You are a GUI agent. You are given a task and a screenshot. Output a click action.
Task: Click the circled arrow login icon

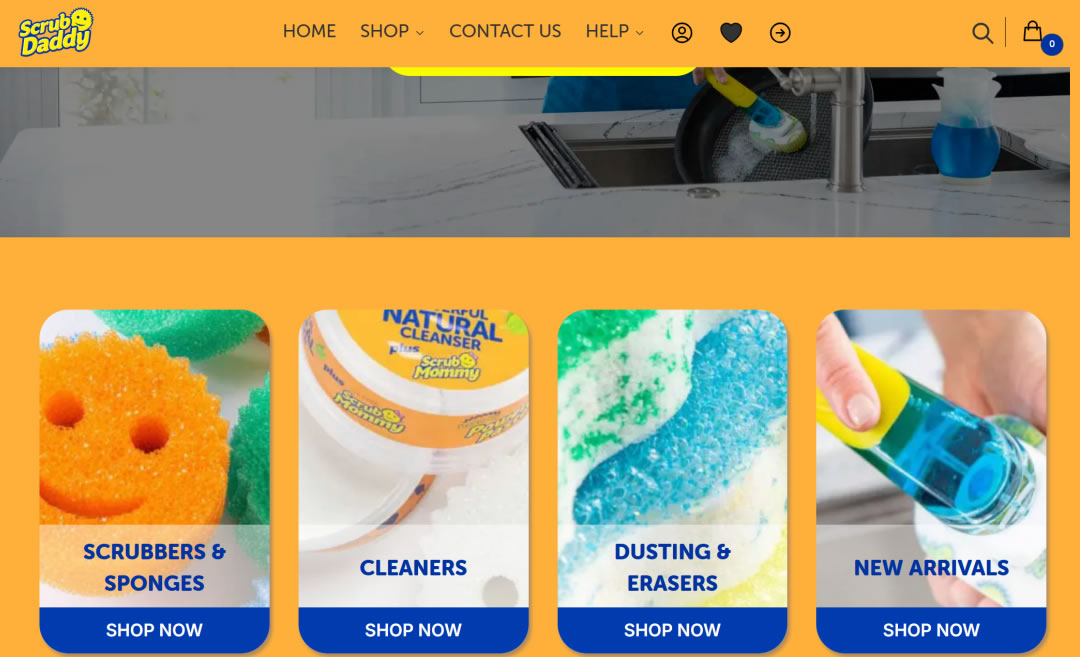780,32
